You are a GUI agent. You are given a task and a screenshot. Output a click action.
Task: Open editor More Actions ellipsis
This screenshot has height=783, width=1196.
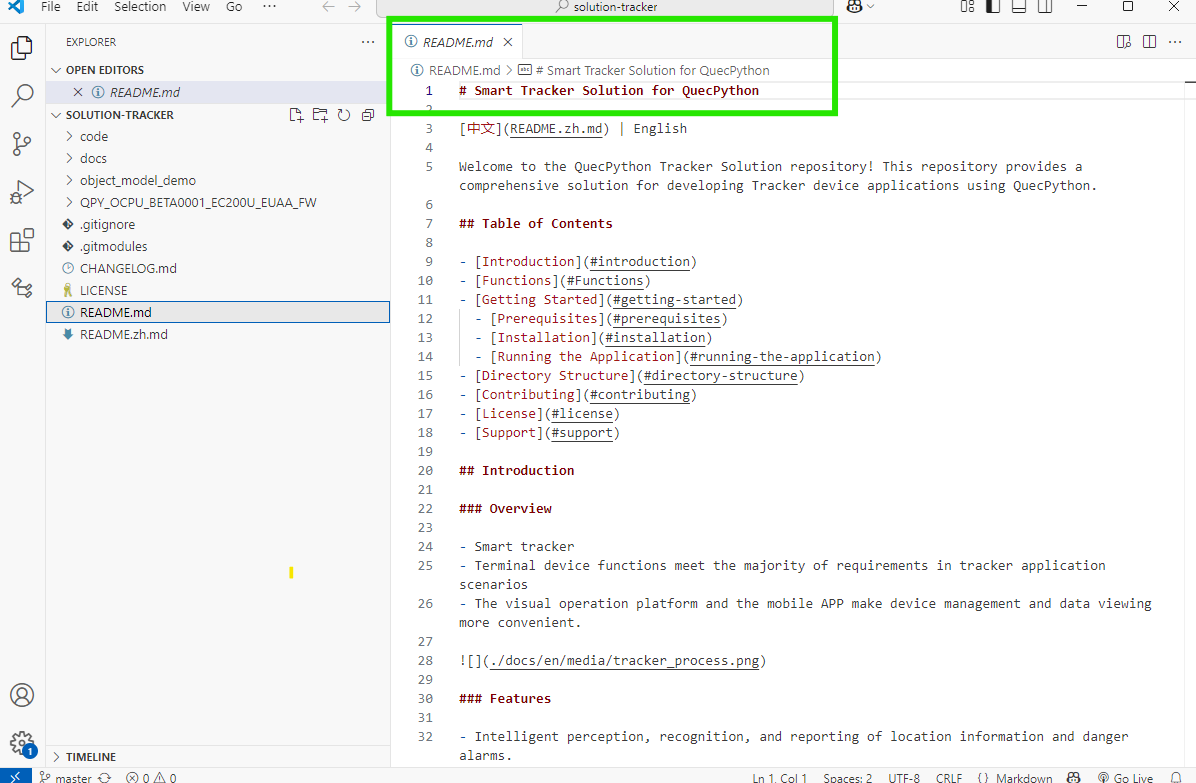(x=1175, y=42)
